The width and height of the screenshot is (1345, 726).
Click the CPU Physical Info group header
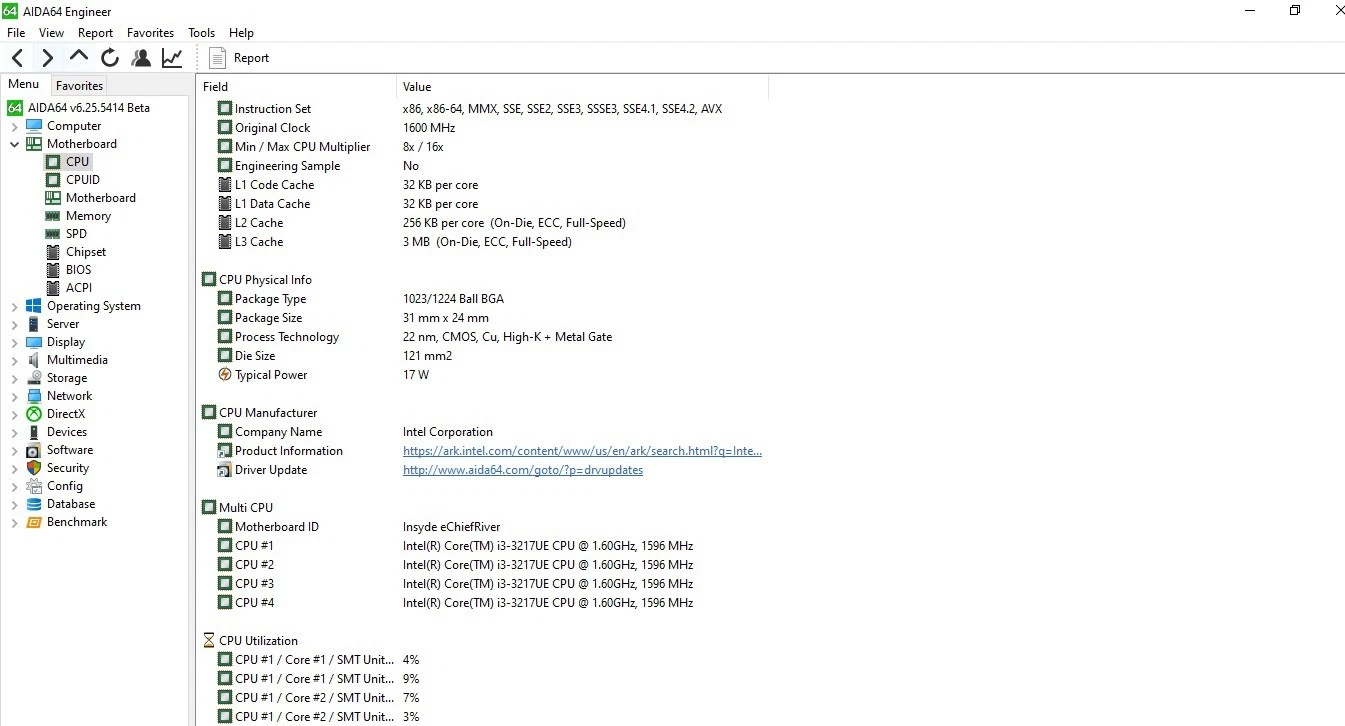(257, 280)
